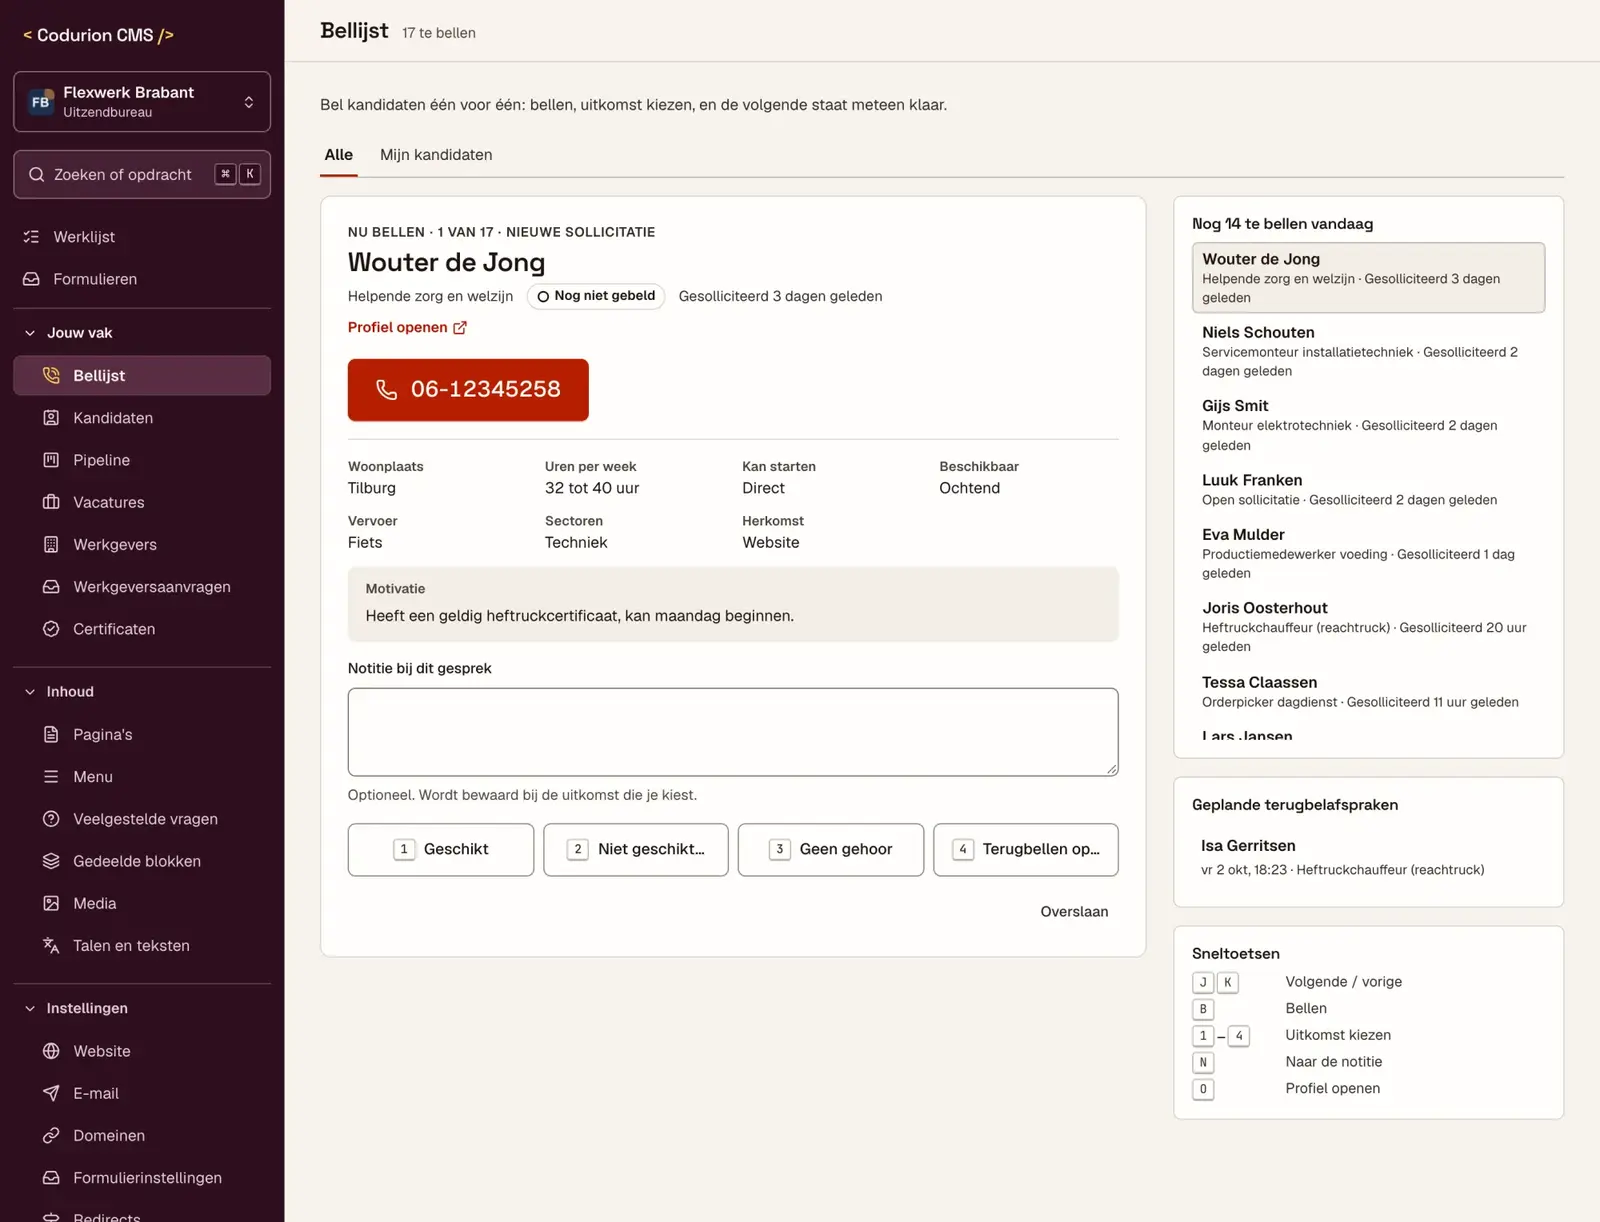Click the Menu hamburger icon
1600x1222 pixels.
pyautogui.click(x=51, y=777)
